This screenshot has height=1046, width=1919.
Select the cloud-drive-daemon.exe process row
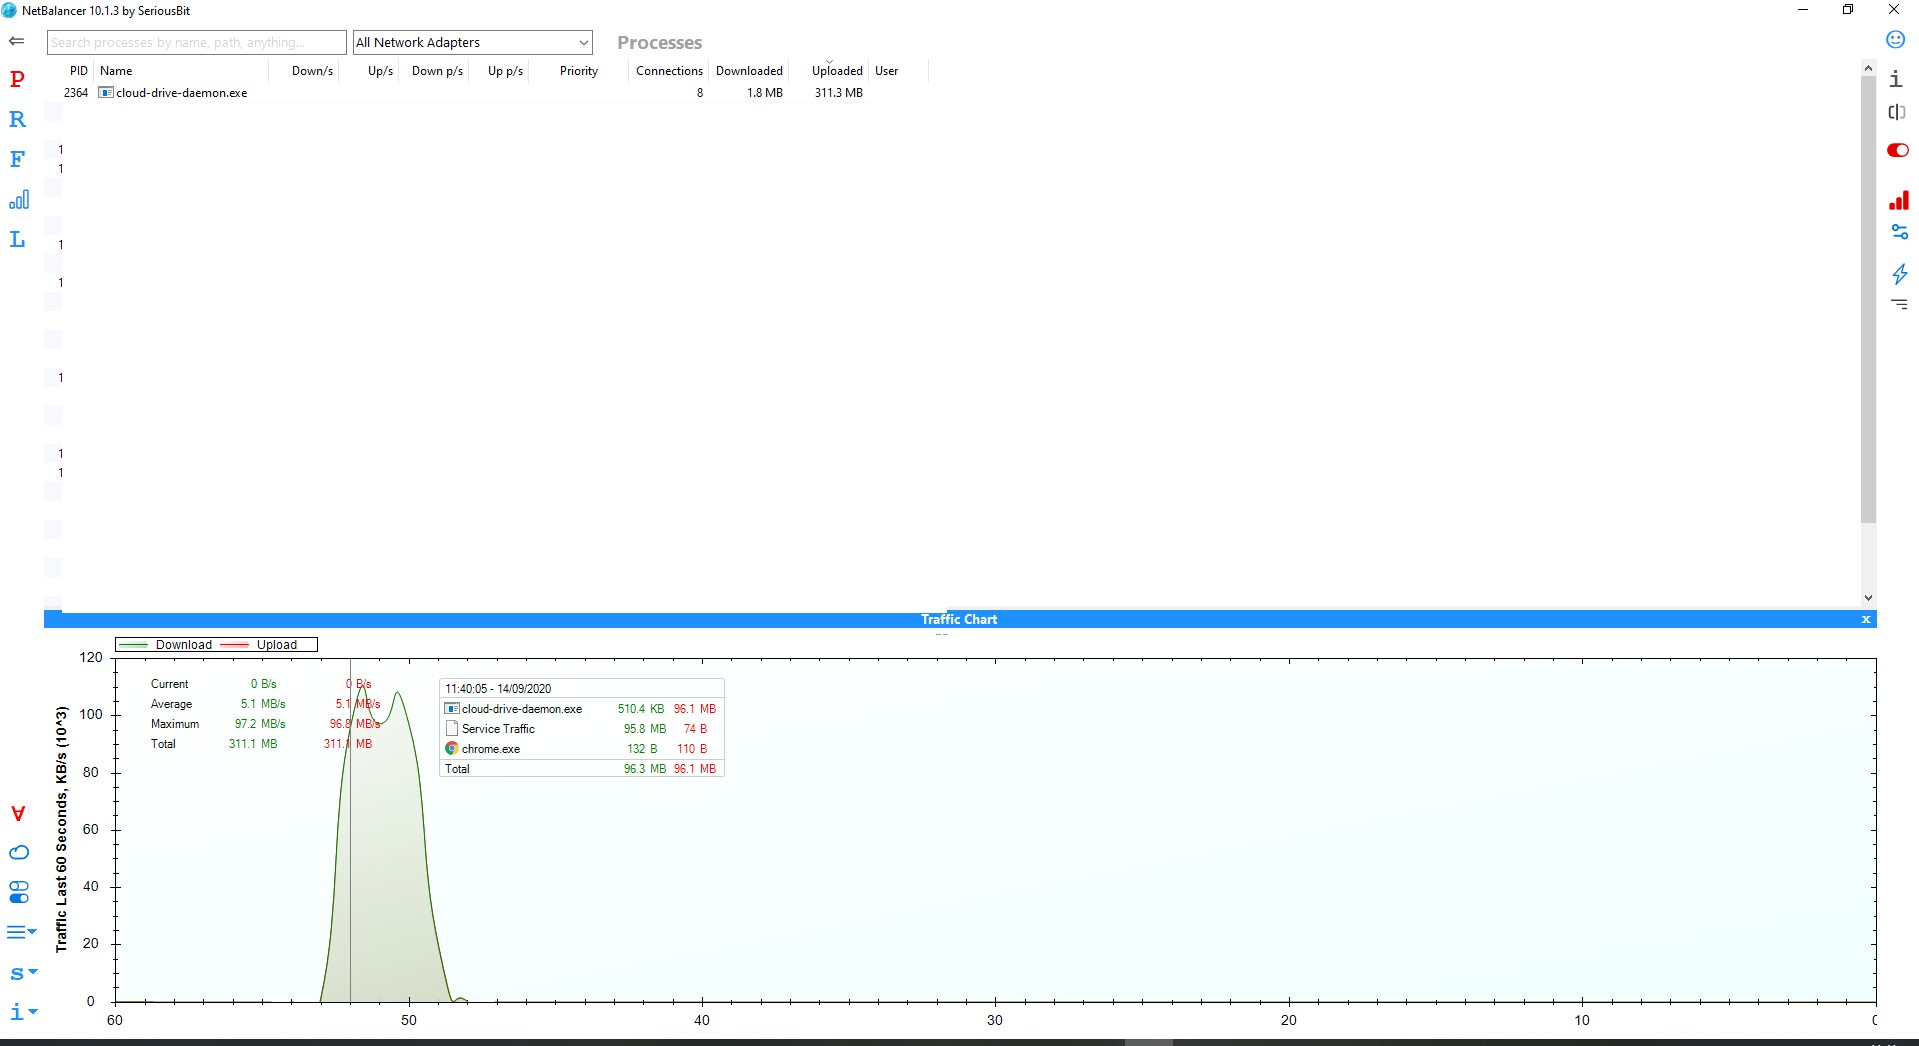[x=181, y=93]
